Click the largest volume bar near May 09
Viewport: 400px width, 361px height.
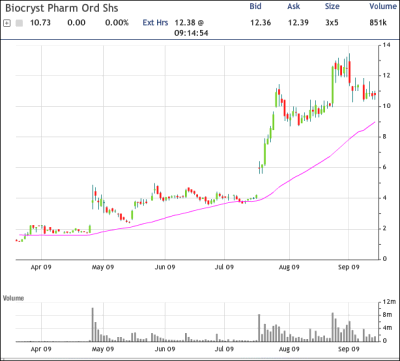pyautogui.click(x=93, y=325)
